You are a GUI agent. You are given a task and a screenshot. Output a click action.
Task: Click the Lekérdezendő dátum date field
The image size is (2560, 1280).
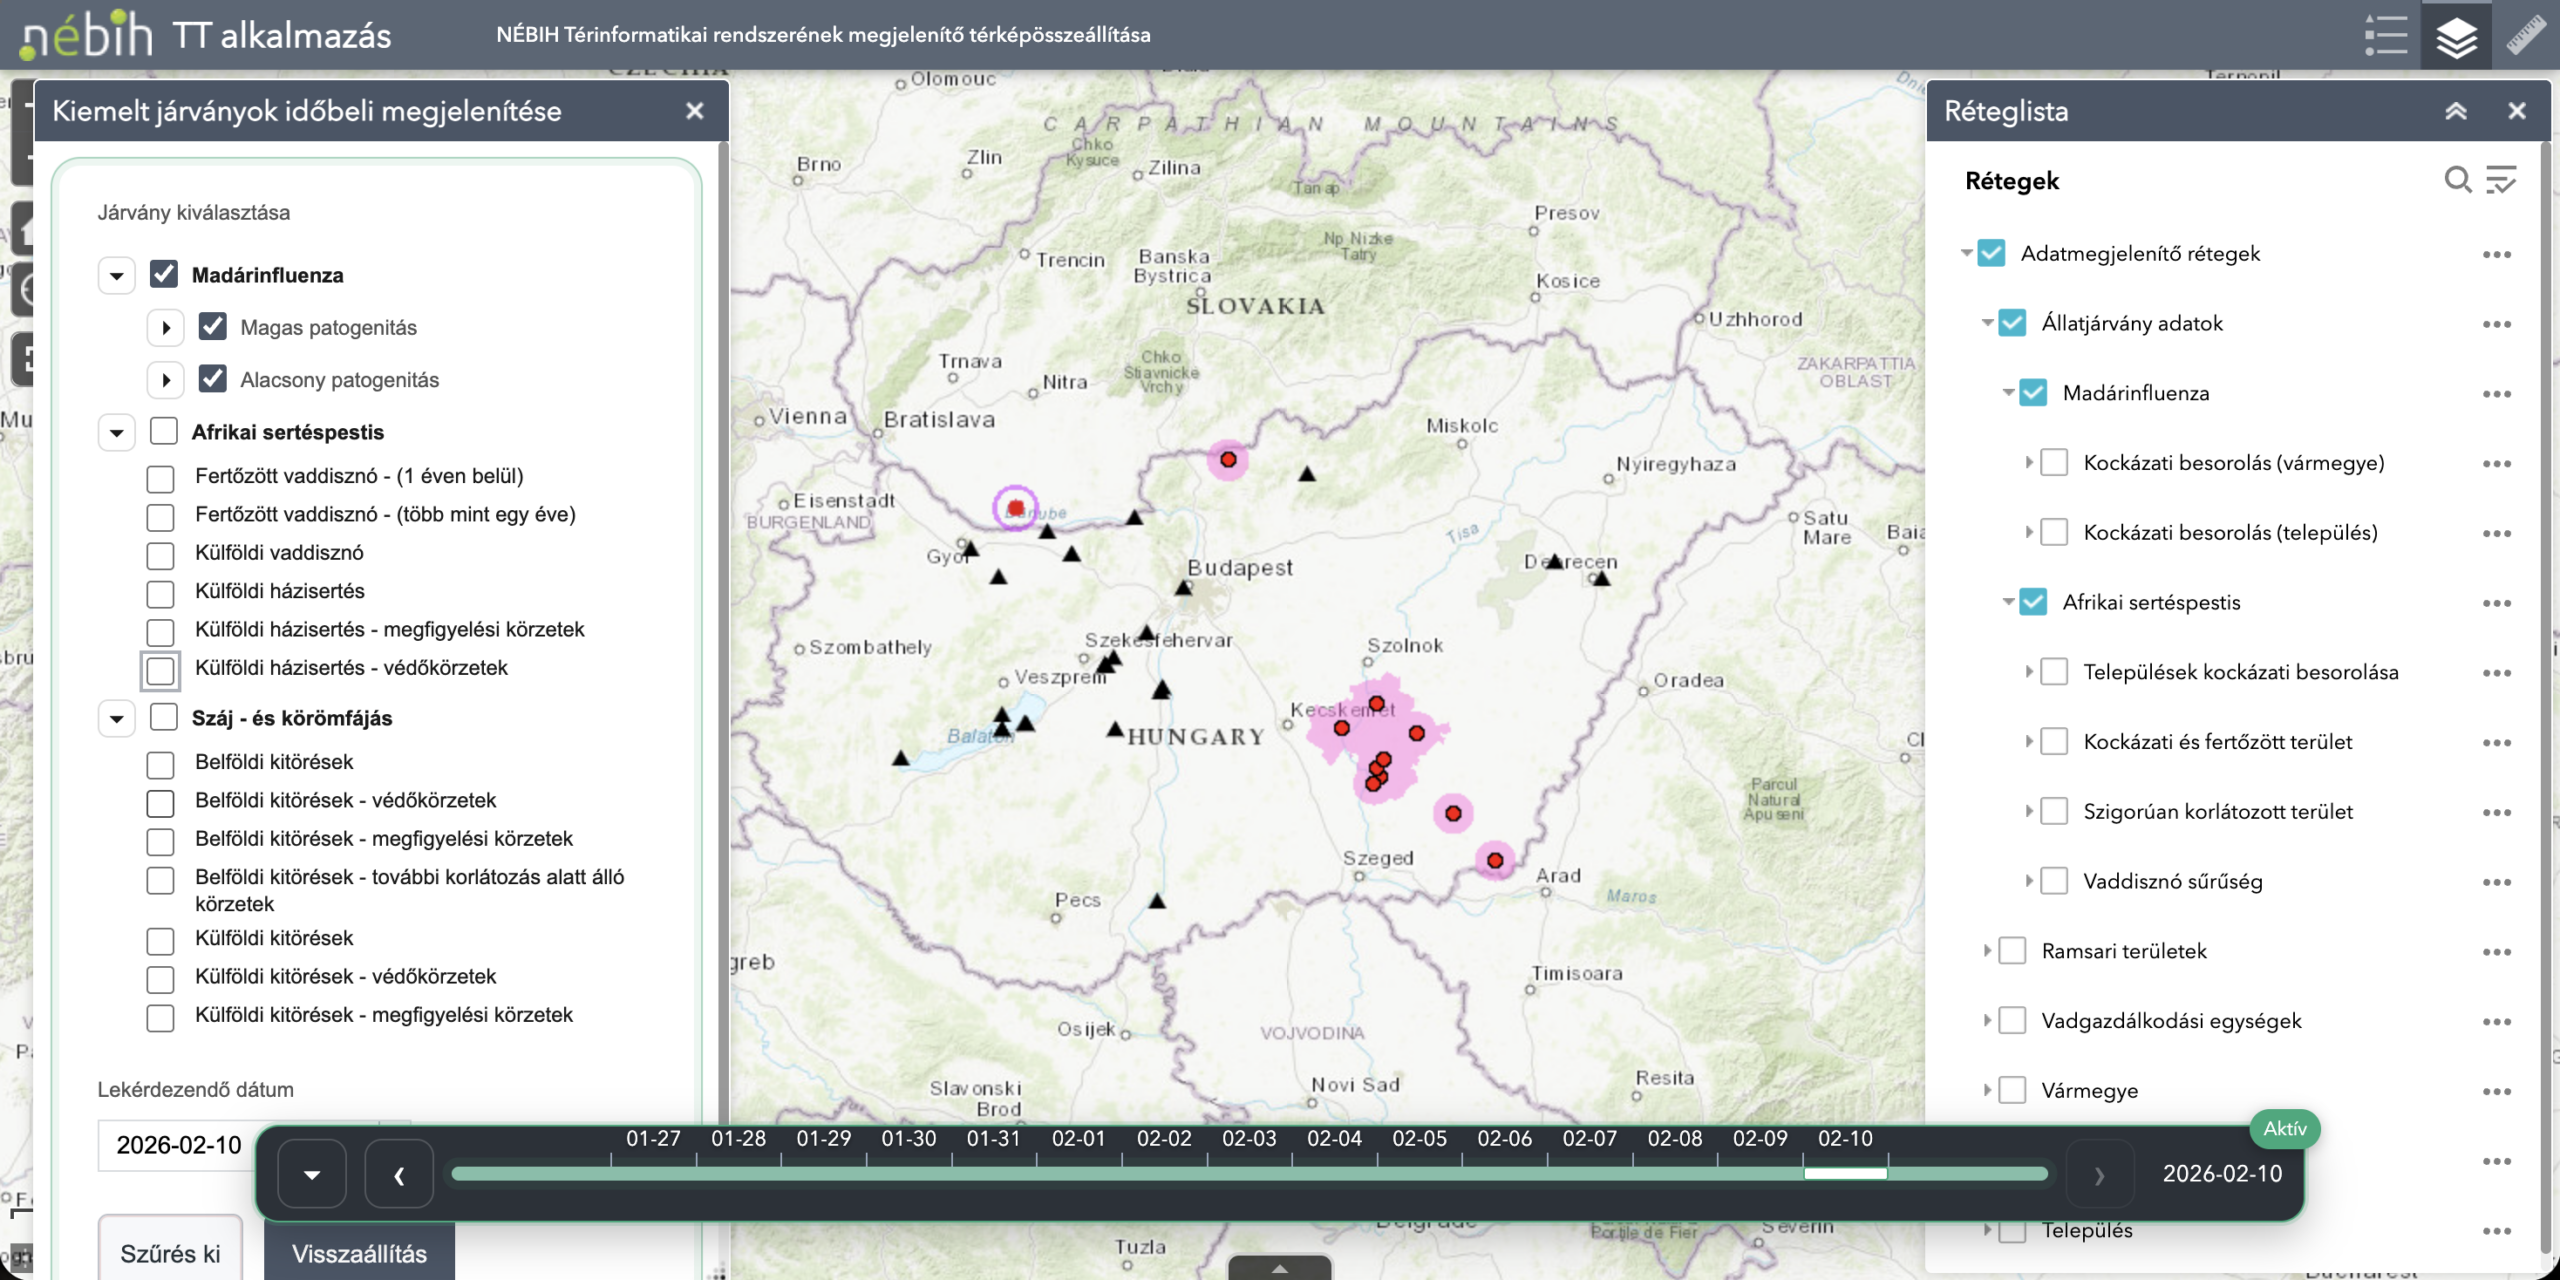point(178,1145)
